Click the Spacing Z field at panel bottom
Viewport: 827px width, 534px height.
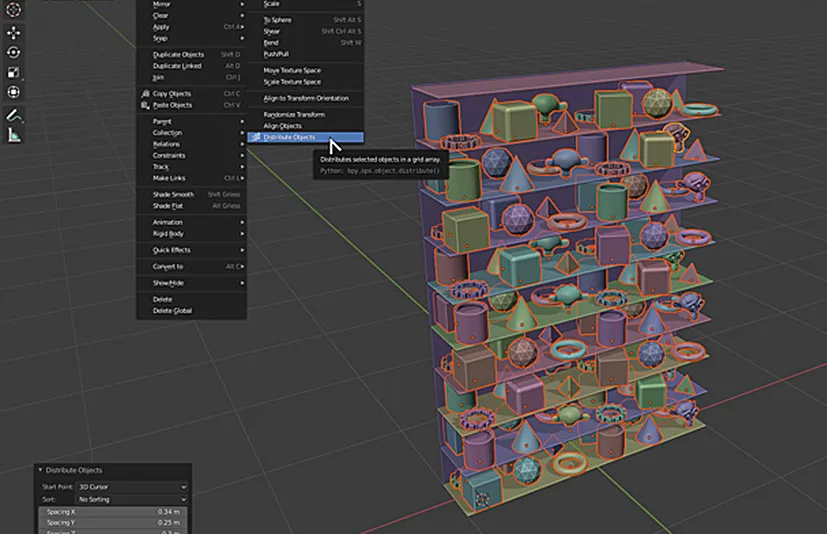point(113,531)
